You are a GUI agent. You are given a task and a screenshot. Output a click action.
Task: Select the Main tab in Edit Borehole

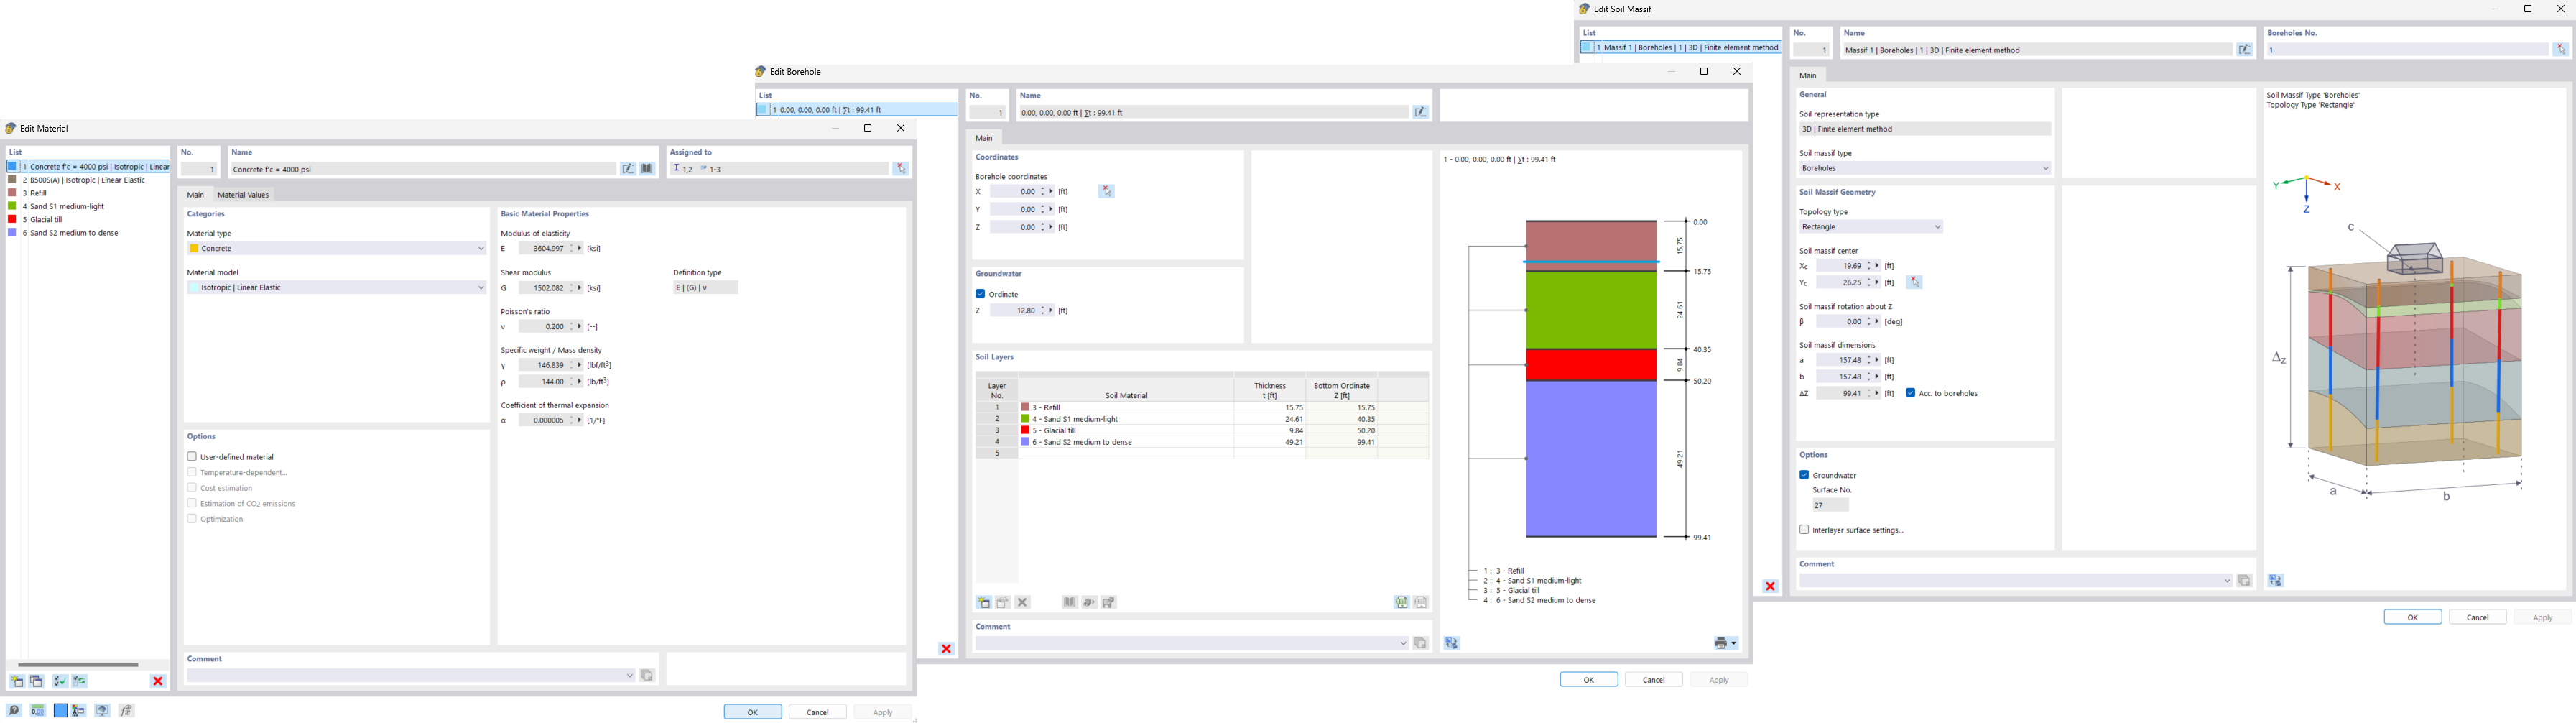[x=983, y=137]
